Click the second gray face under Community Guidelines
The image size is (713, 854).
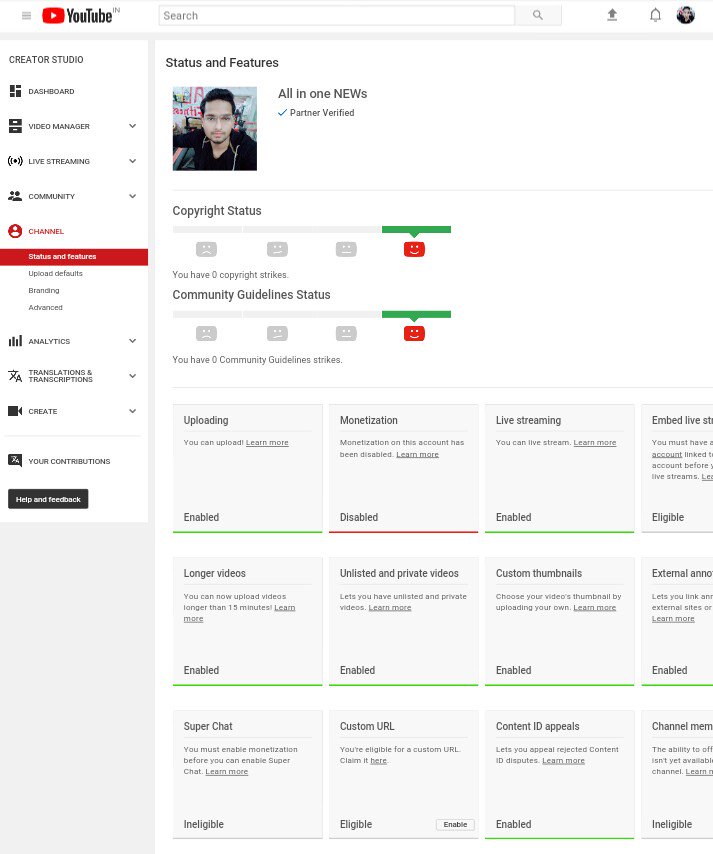coord(277,333)
